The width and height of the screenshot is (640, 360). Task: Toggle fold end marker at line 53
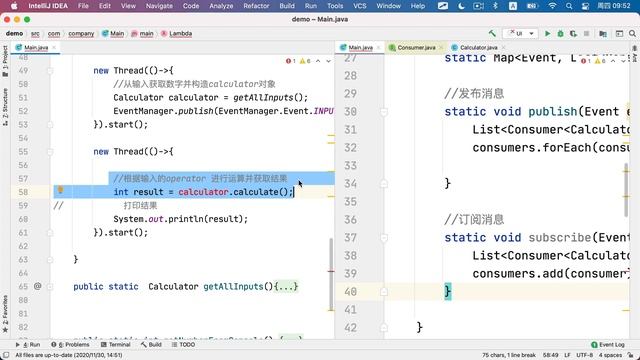[50, 124]
